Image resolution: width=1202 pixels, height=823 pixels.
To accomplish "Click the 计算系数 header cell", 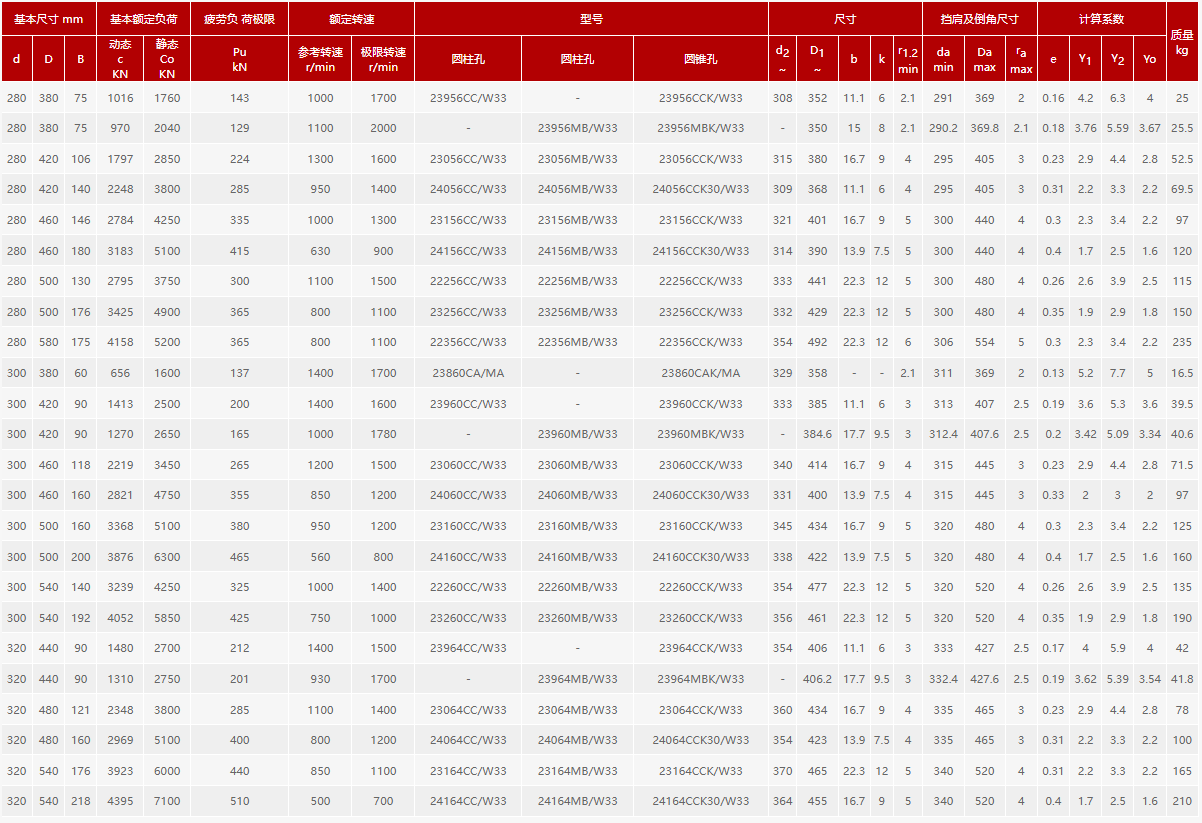I will coord(1101,19).
